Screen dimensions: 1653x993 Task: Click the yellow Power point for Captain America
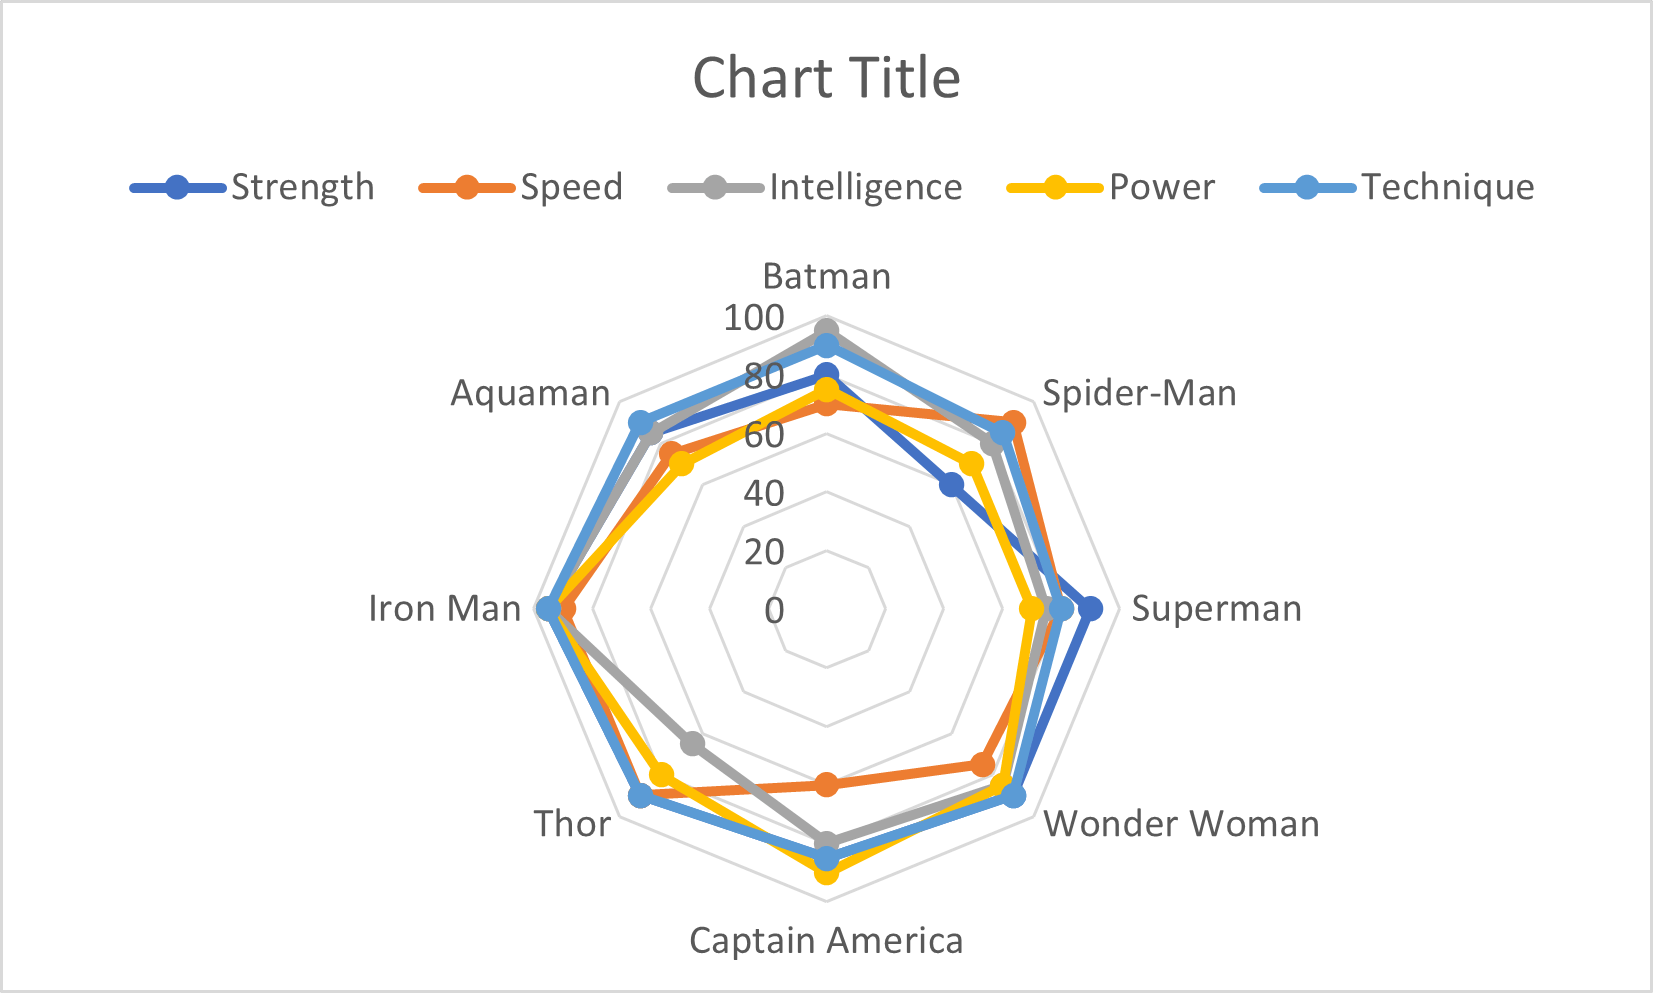(x=826, y=874)
